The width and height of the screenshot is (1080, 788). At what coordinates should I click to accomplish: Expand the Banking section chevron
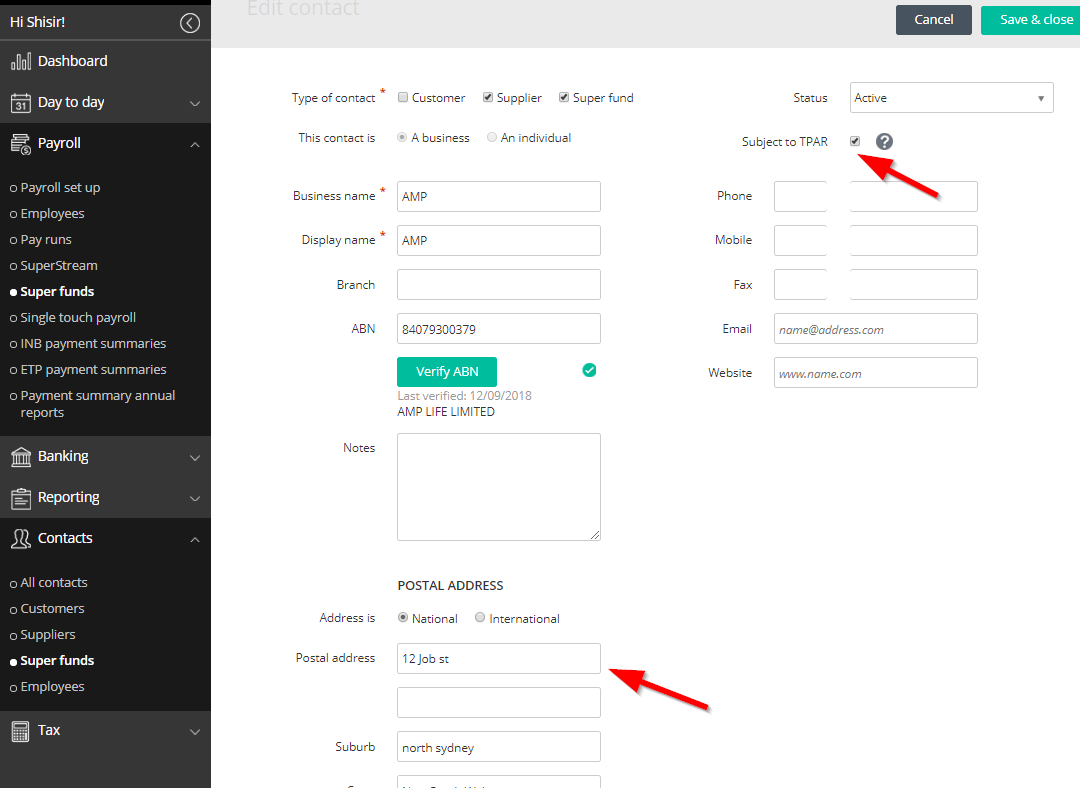click(195, 457)
